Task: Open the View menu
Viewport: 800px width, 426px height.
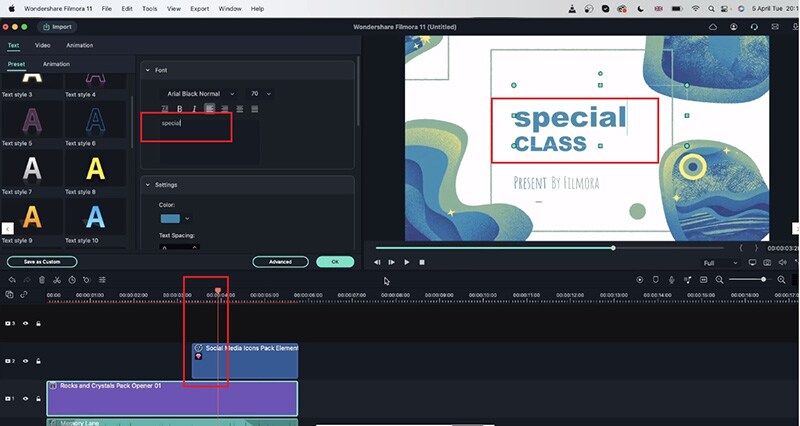Action: [174, 9]
